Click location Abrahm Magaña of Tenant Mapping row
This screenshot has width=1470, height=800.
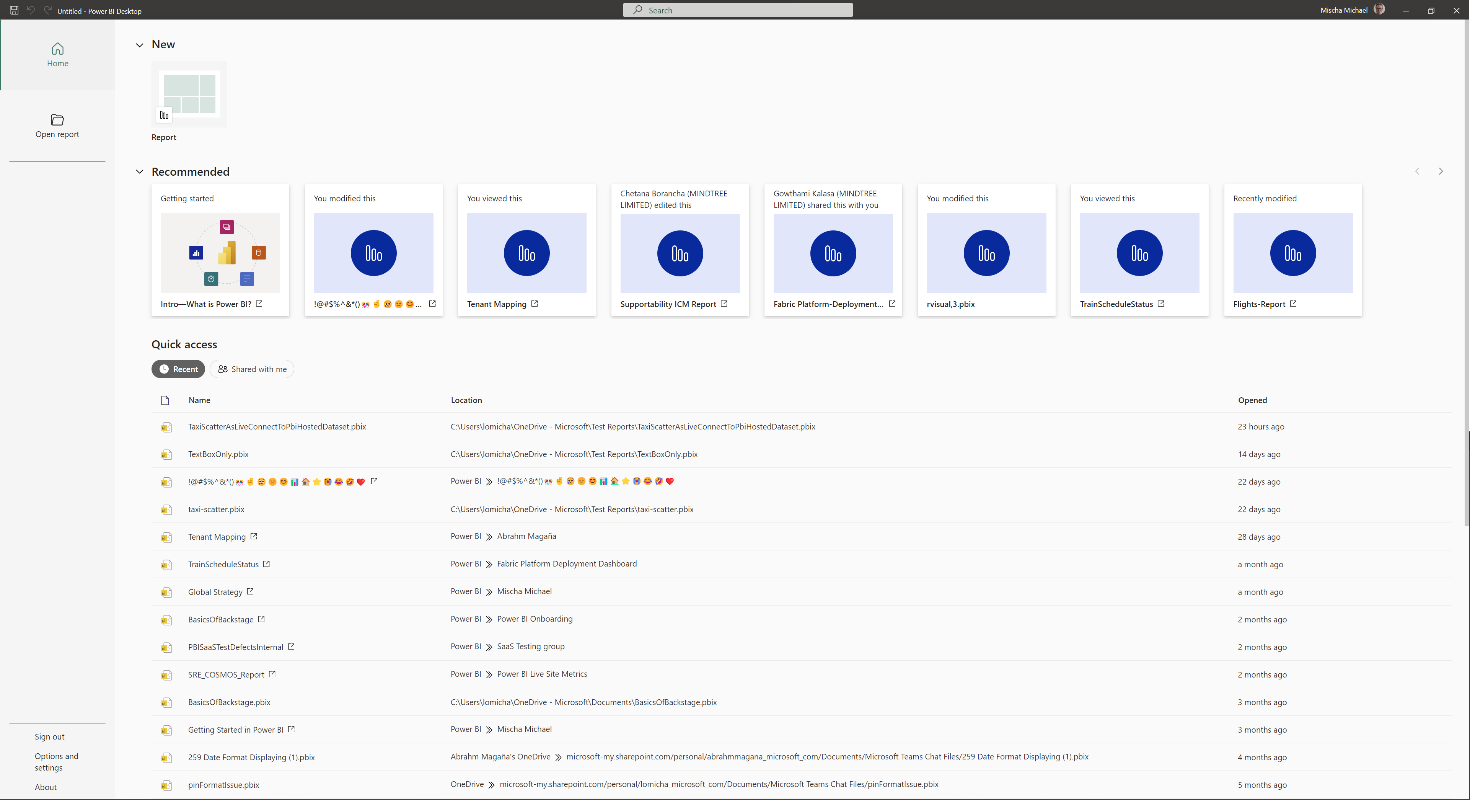click(x=527, y=537)
